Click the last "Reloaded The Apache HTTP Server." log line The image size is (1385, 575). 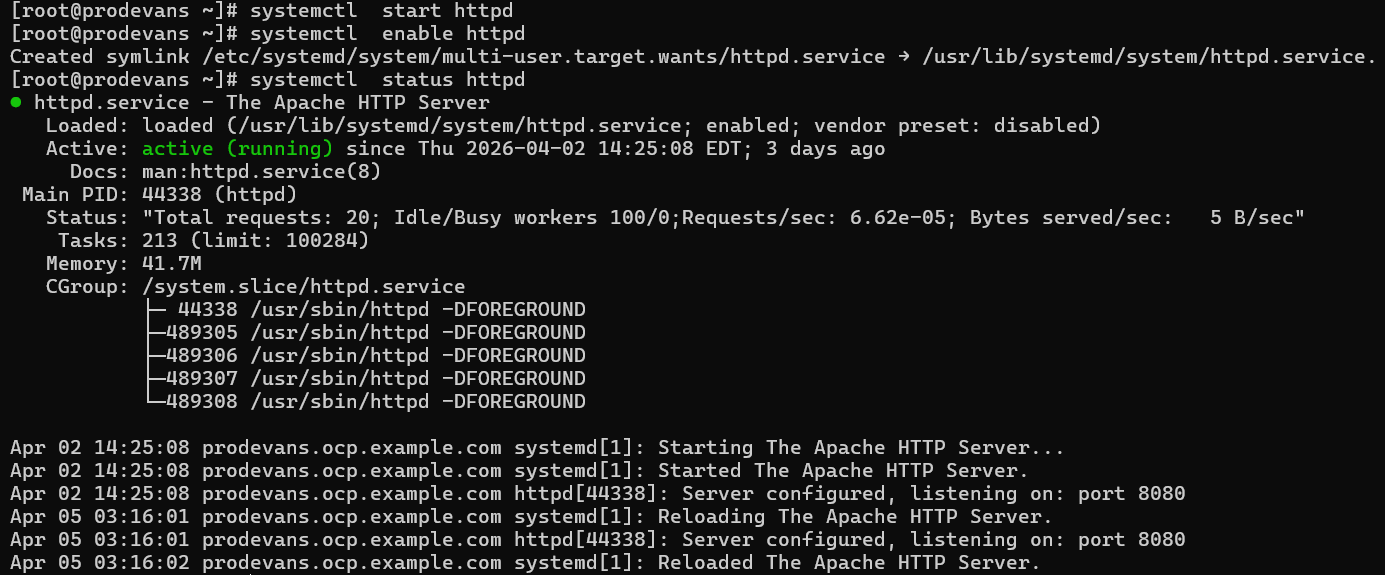point(848,563)
